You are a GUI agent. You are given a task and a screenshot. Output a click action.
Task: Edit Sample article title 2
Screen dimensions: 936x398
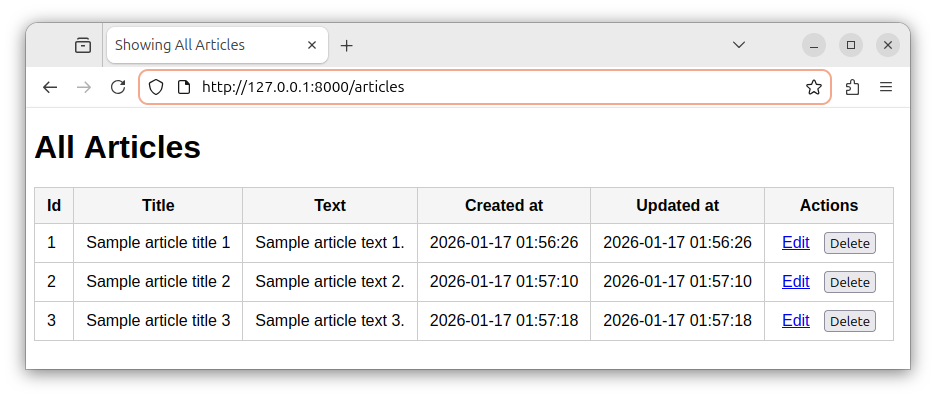tap(796, 282)
